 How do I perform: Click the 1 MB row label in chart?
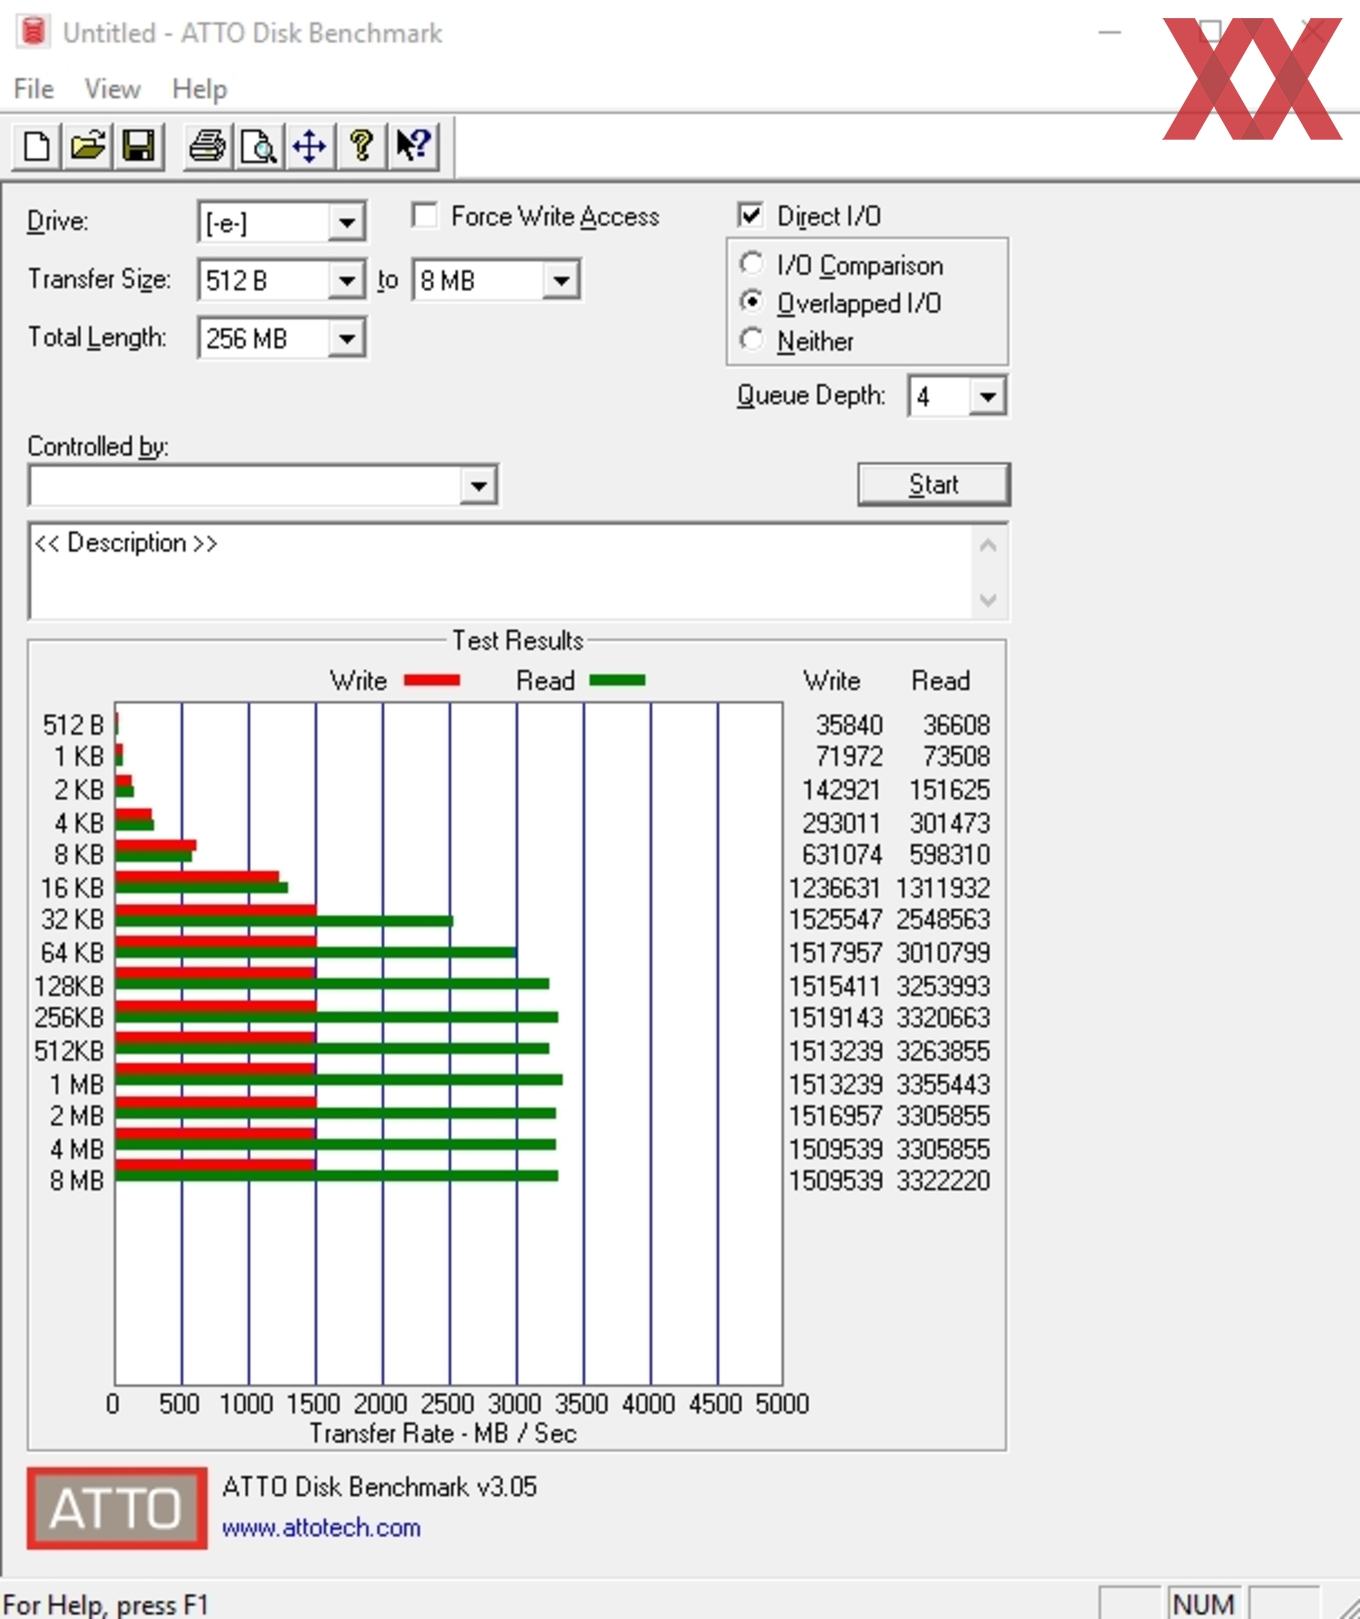coord(77,1084)
